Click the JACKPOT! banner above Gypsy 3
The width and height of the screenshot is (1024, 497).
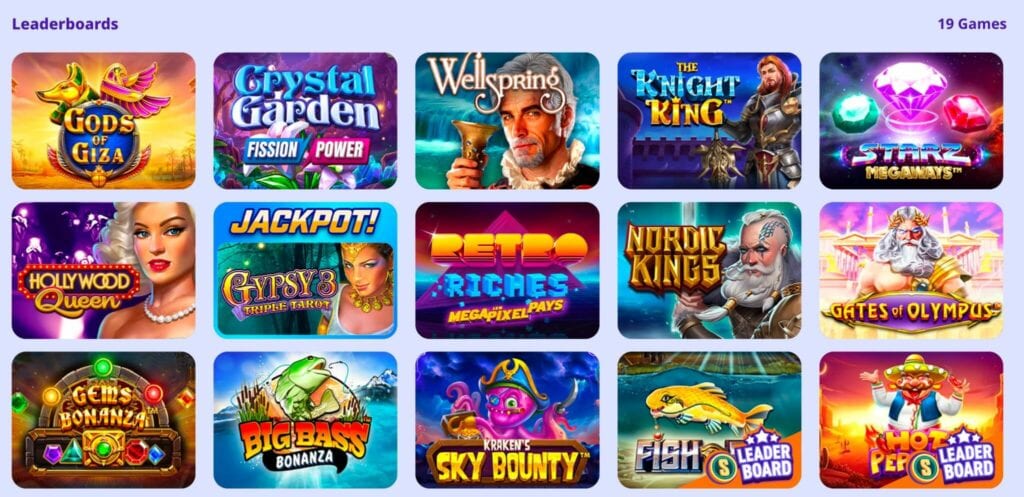(305, 223)
